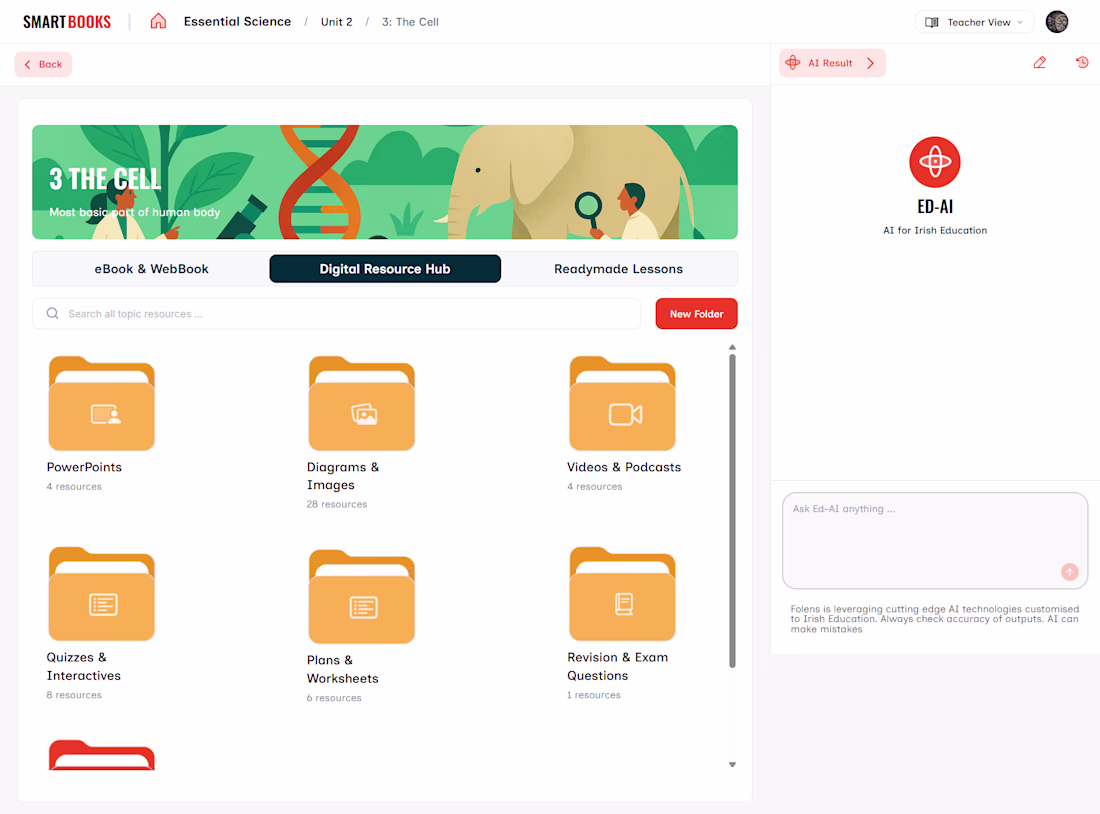Click the '1 resources' count text
The width and height of the screenshot is (1100, 814).
point(593,695)
